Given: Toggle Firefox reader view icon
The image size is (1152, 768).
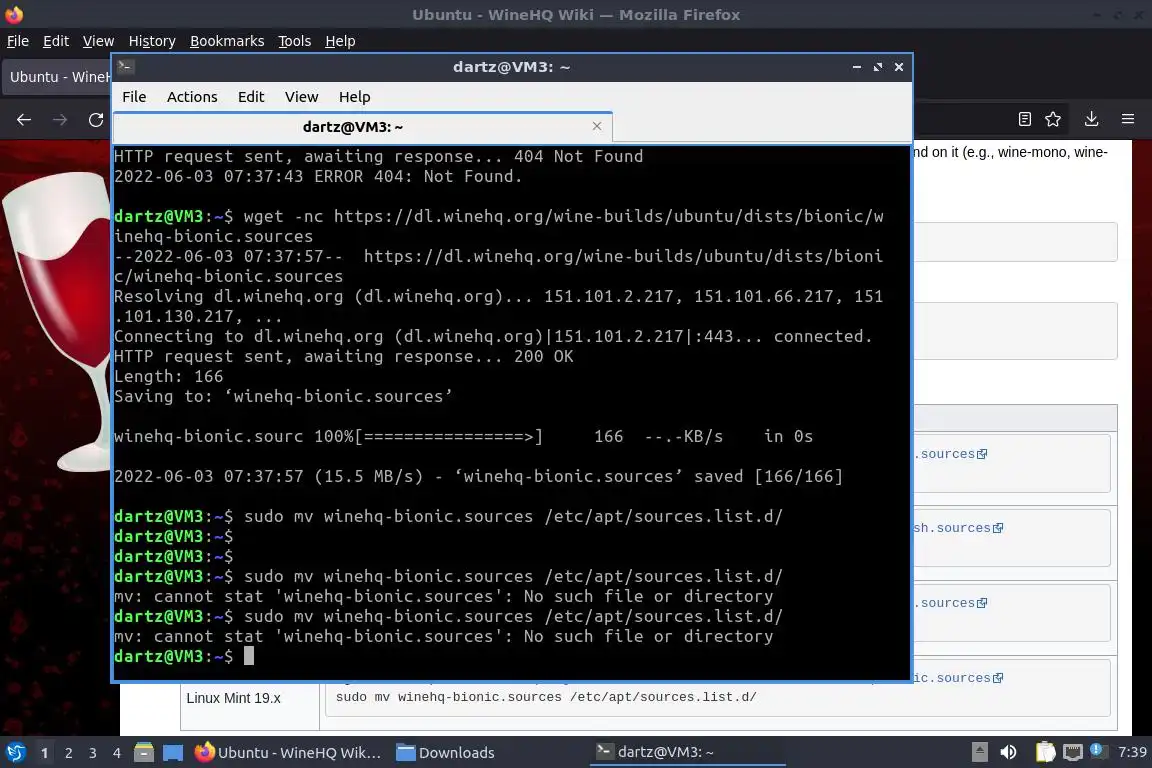Looking at the screenshot, I should click(x=1025, y=119).
